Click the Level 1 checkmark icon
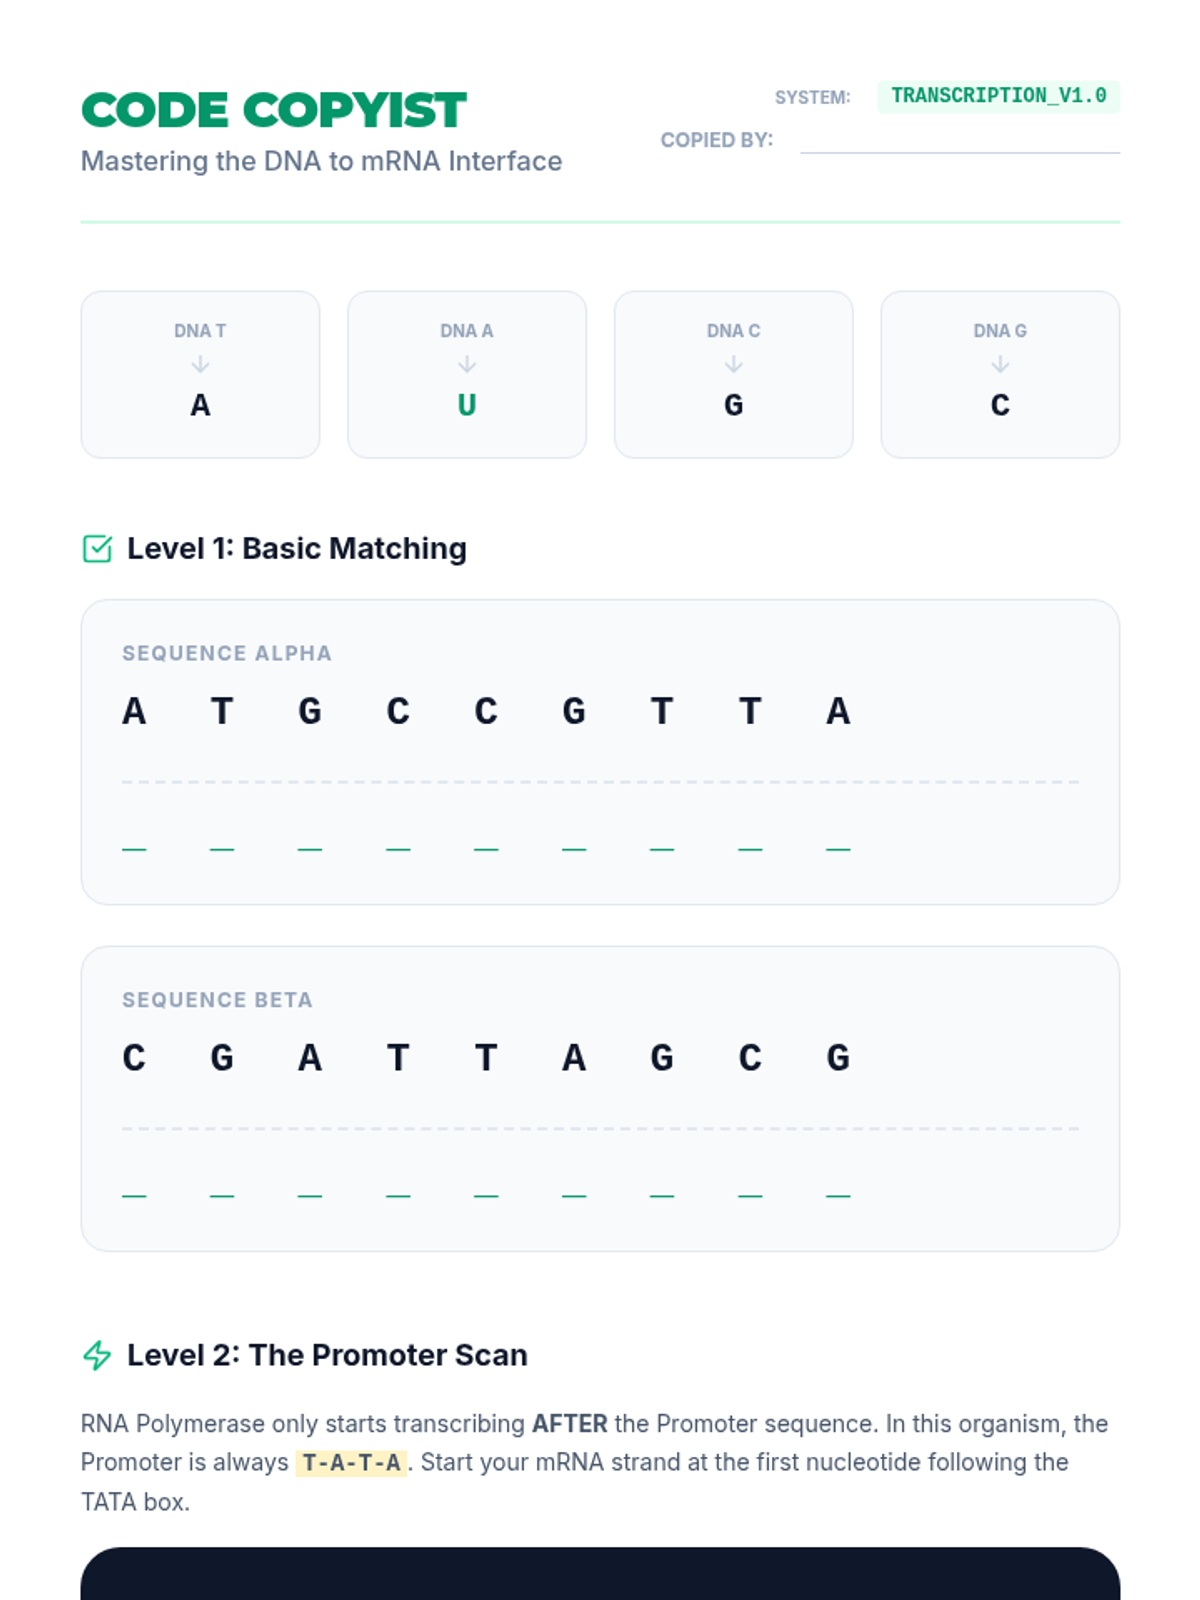The width and height of the screenshot is (1200, 1600). click(97, 549)
